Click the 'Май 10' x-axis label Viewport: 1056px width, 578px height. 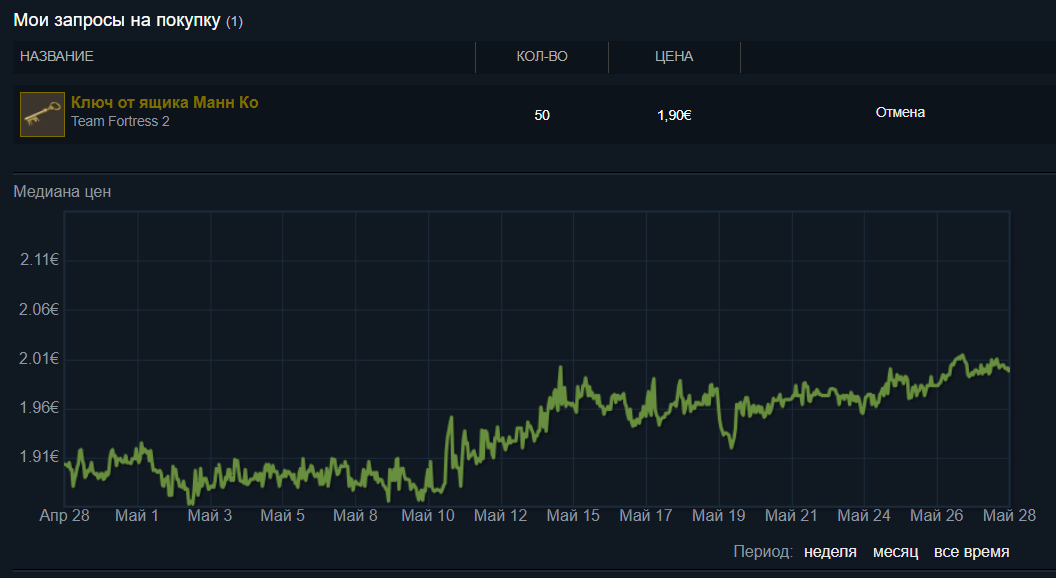pyautogui.click(x=428, y=515)
